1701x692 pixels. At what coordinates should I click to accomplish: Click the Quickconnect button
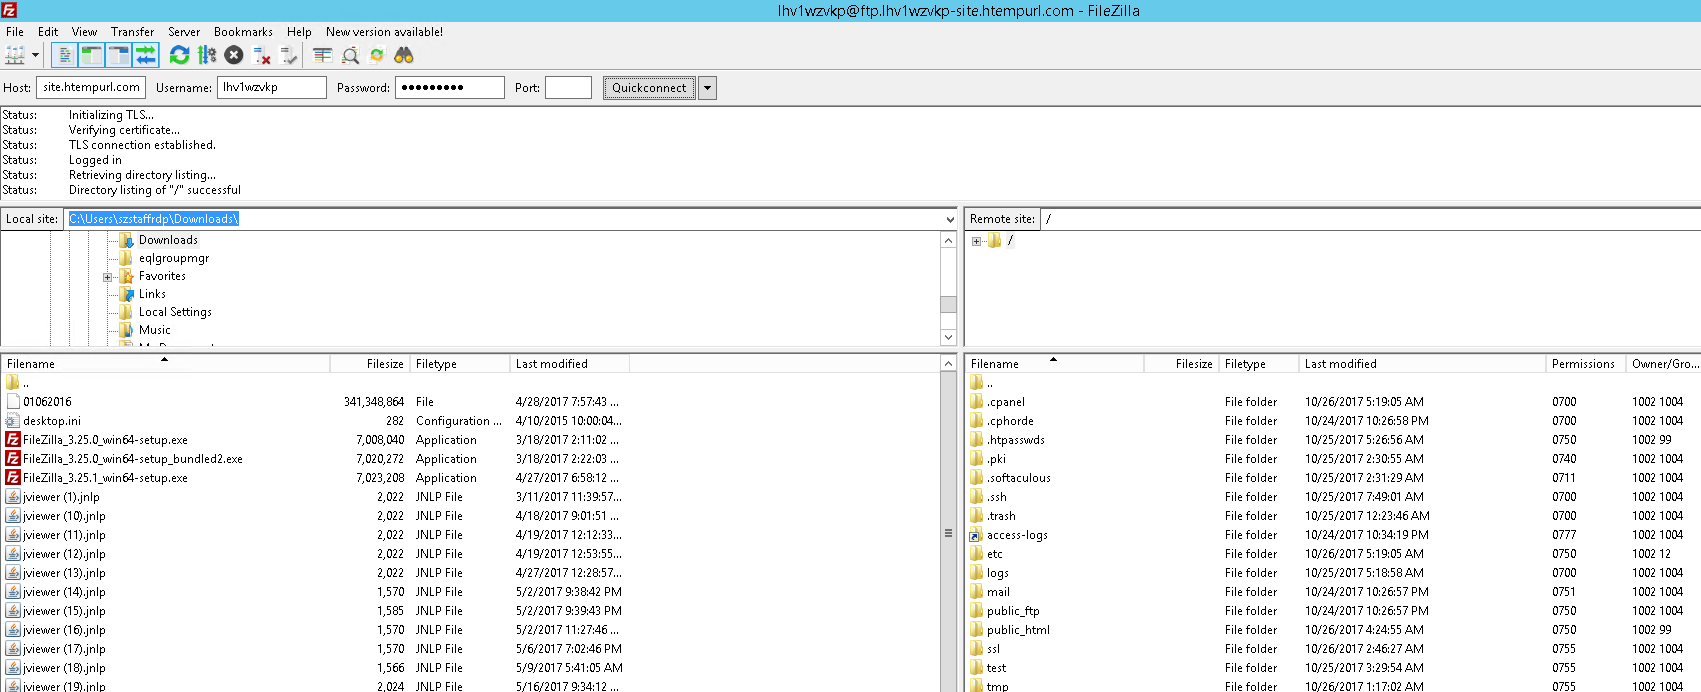pyautogui.click(x=649, y=88)
